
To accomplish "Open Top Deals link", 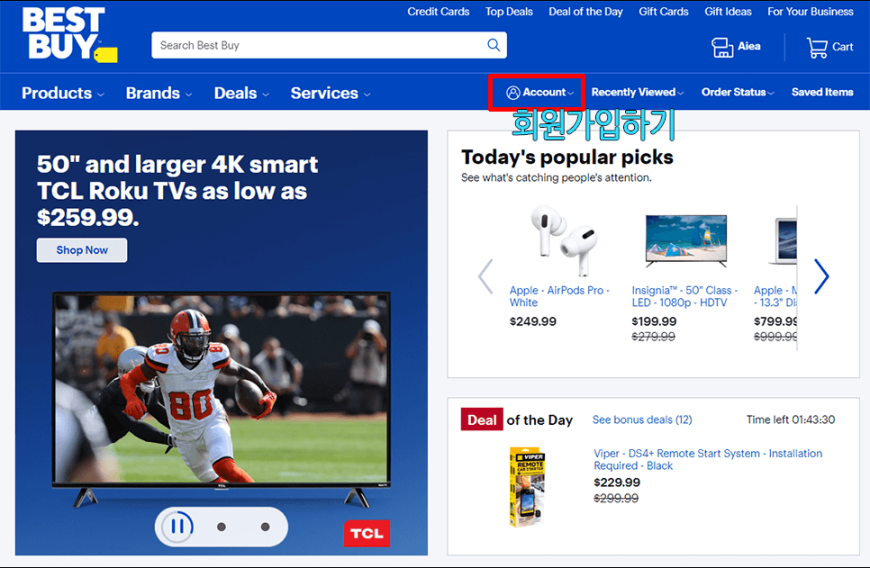I will (509, 12).
